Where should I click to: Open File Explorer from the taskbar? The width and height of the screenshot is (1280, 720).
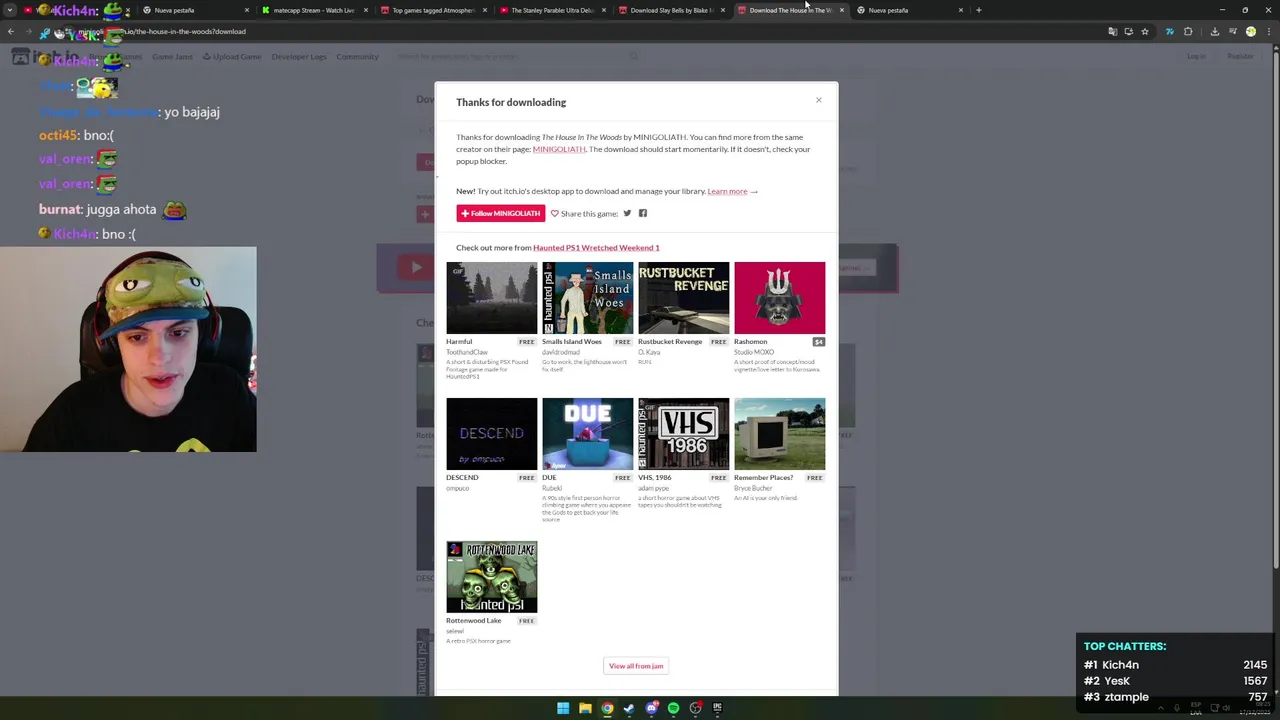(585, 708)
